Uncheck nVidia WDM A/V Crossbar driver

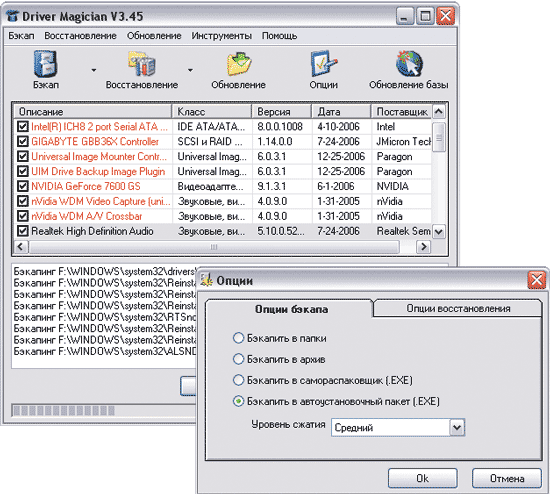23,216
